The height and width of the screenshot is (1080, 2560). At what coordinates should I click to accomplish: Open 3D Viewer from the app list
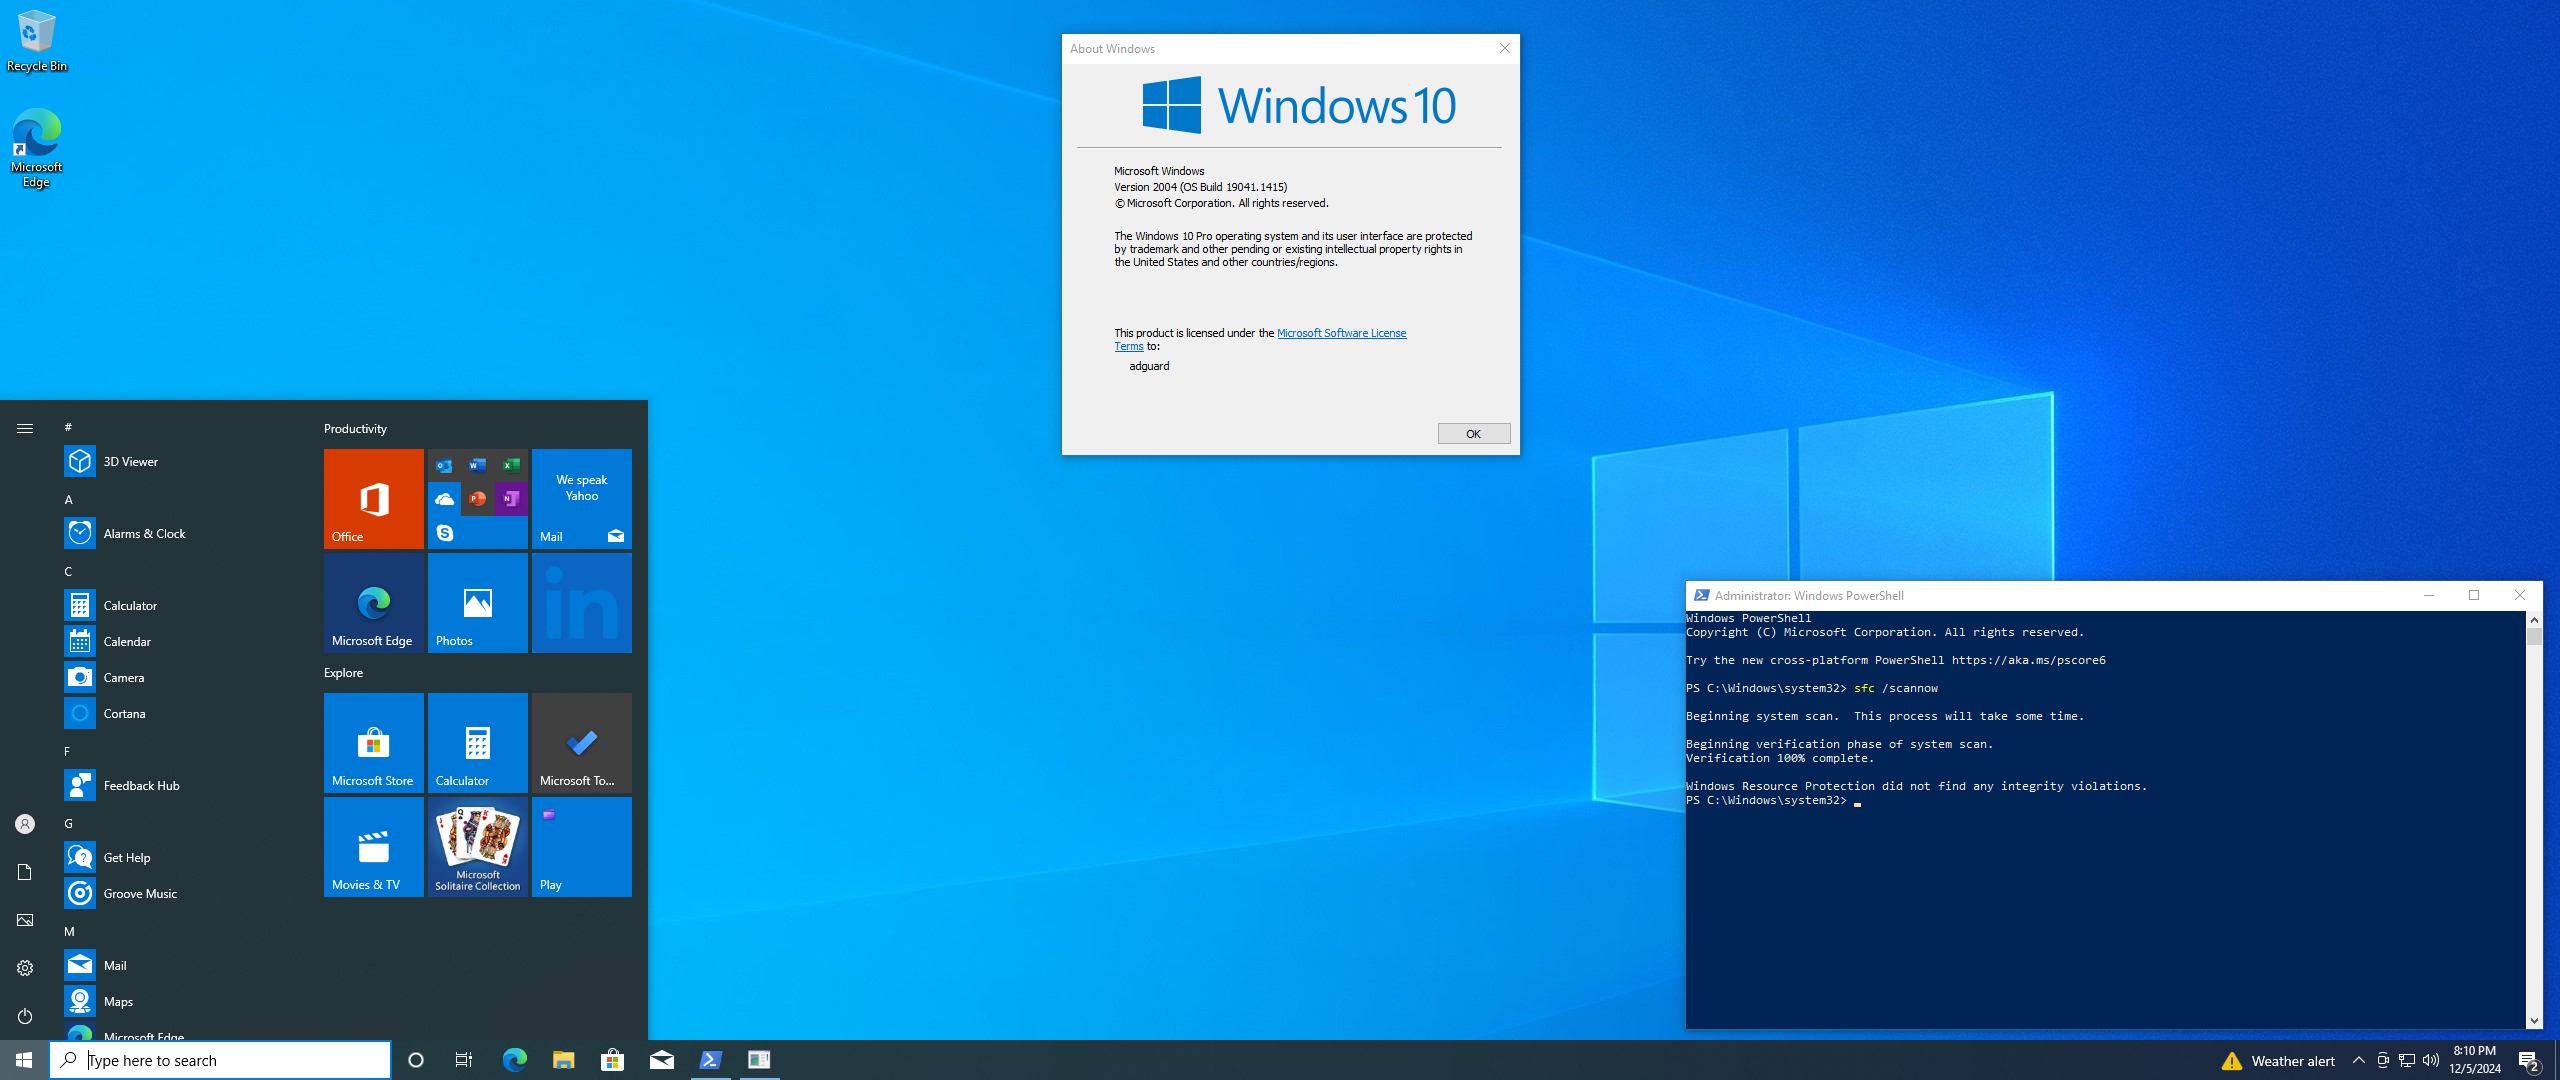[x=180, y=461]
